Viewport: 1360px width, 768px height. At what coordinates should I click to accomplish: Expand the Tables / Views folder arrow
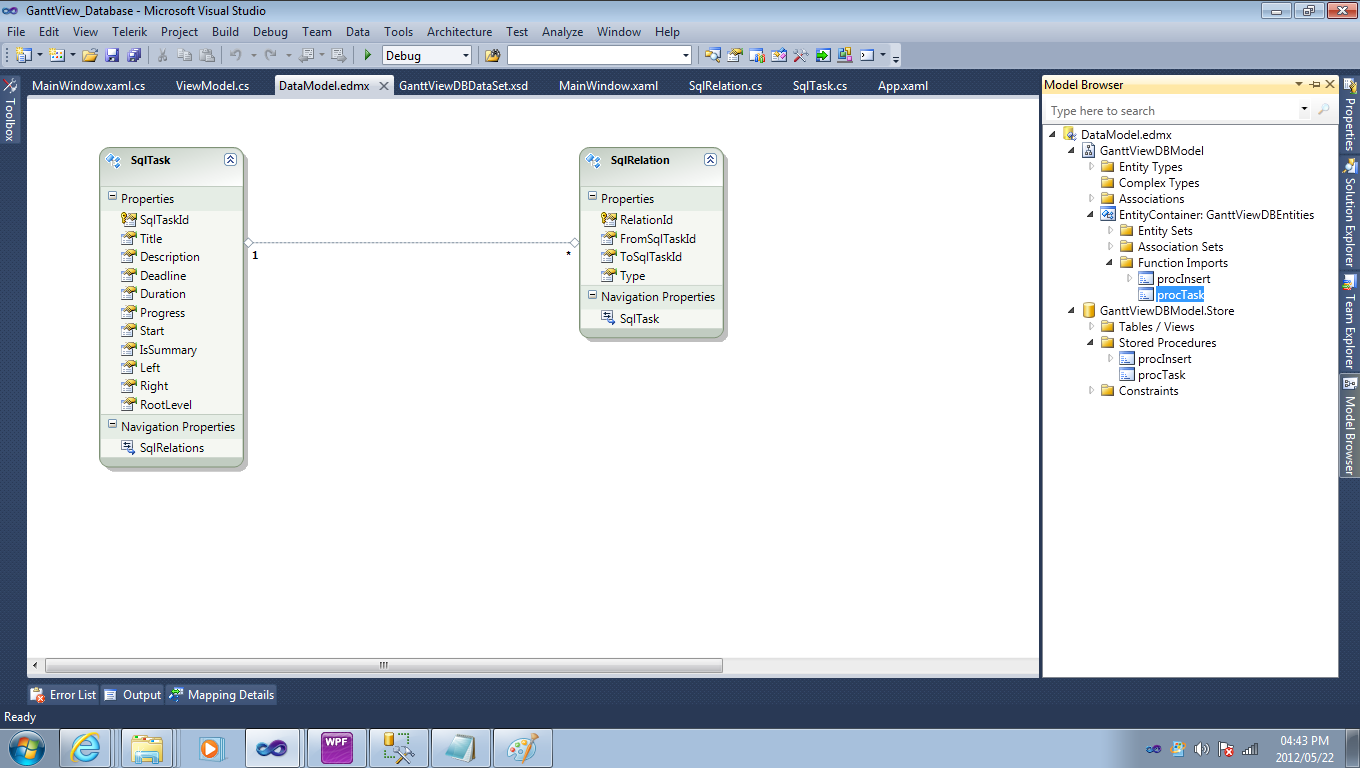(1092, 327)
